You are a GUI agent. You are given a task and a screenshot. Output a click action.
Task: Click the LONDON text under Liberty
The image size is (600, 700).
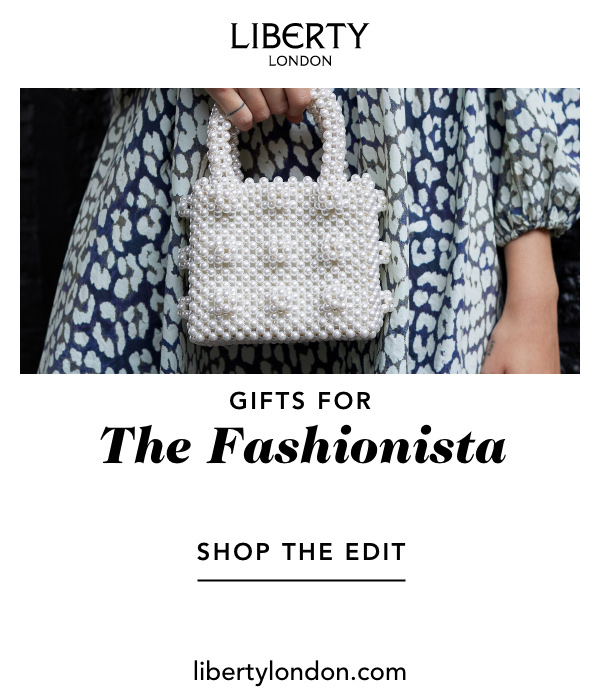coord(300,61)
